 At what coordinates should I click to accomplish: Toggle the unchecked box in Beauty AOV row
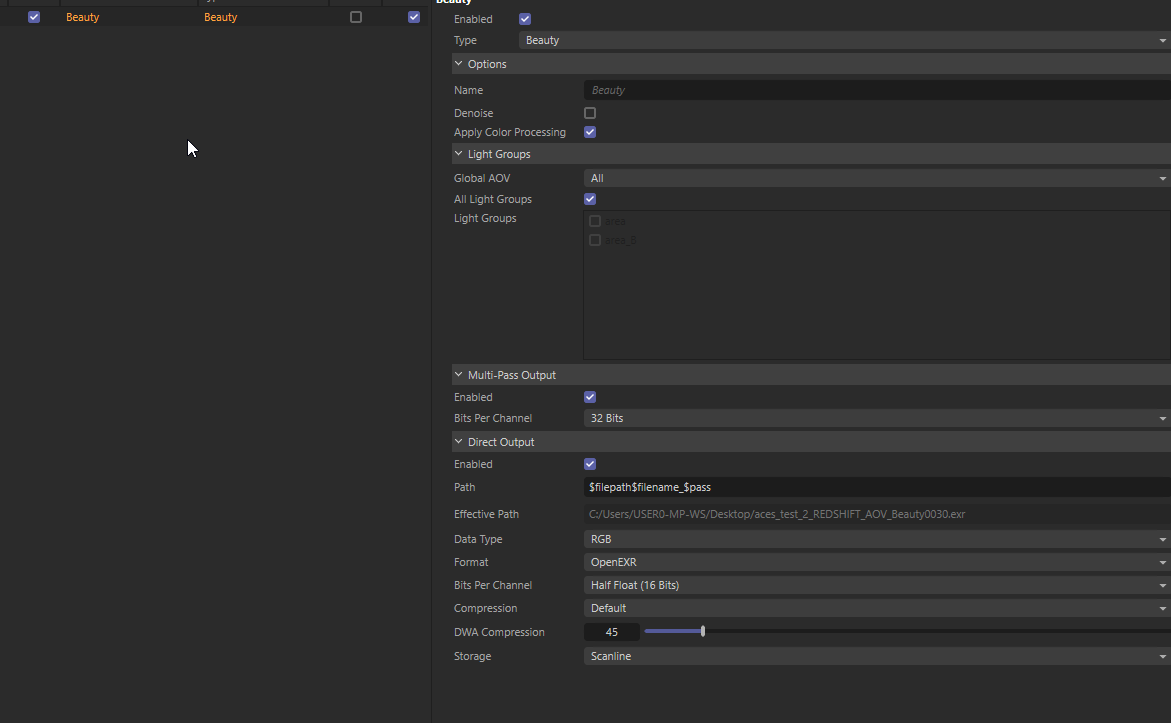coord(355,17)
